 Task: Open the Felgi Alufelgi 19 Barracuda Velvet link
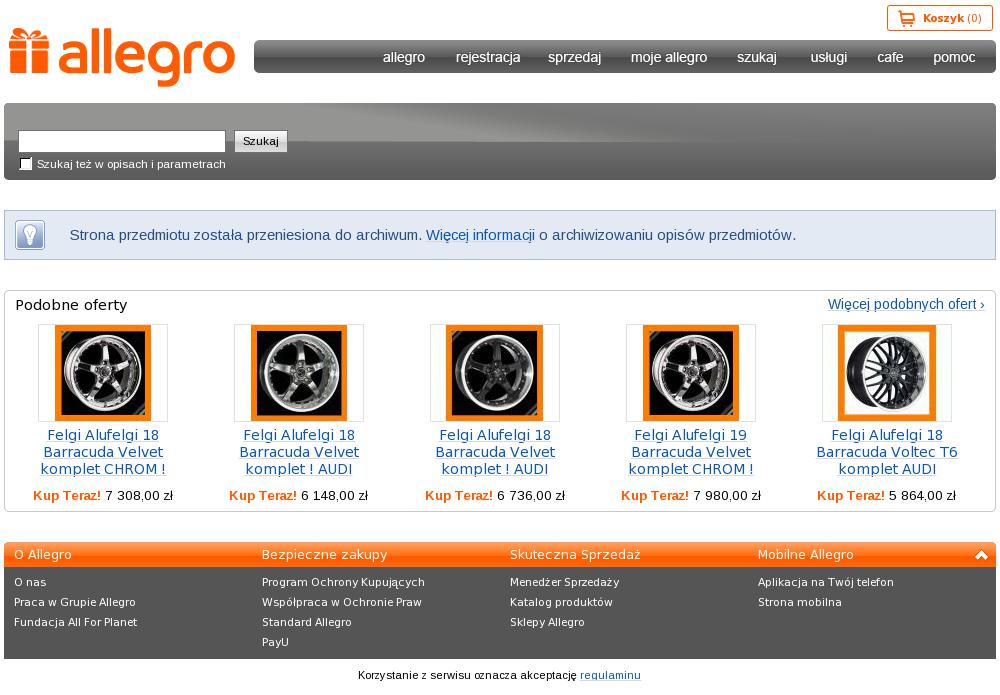[x=691, y=452]
